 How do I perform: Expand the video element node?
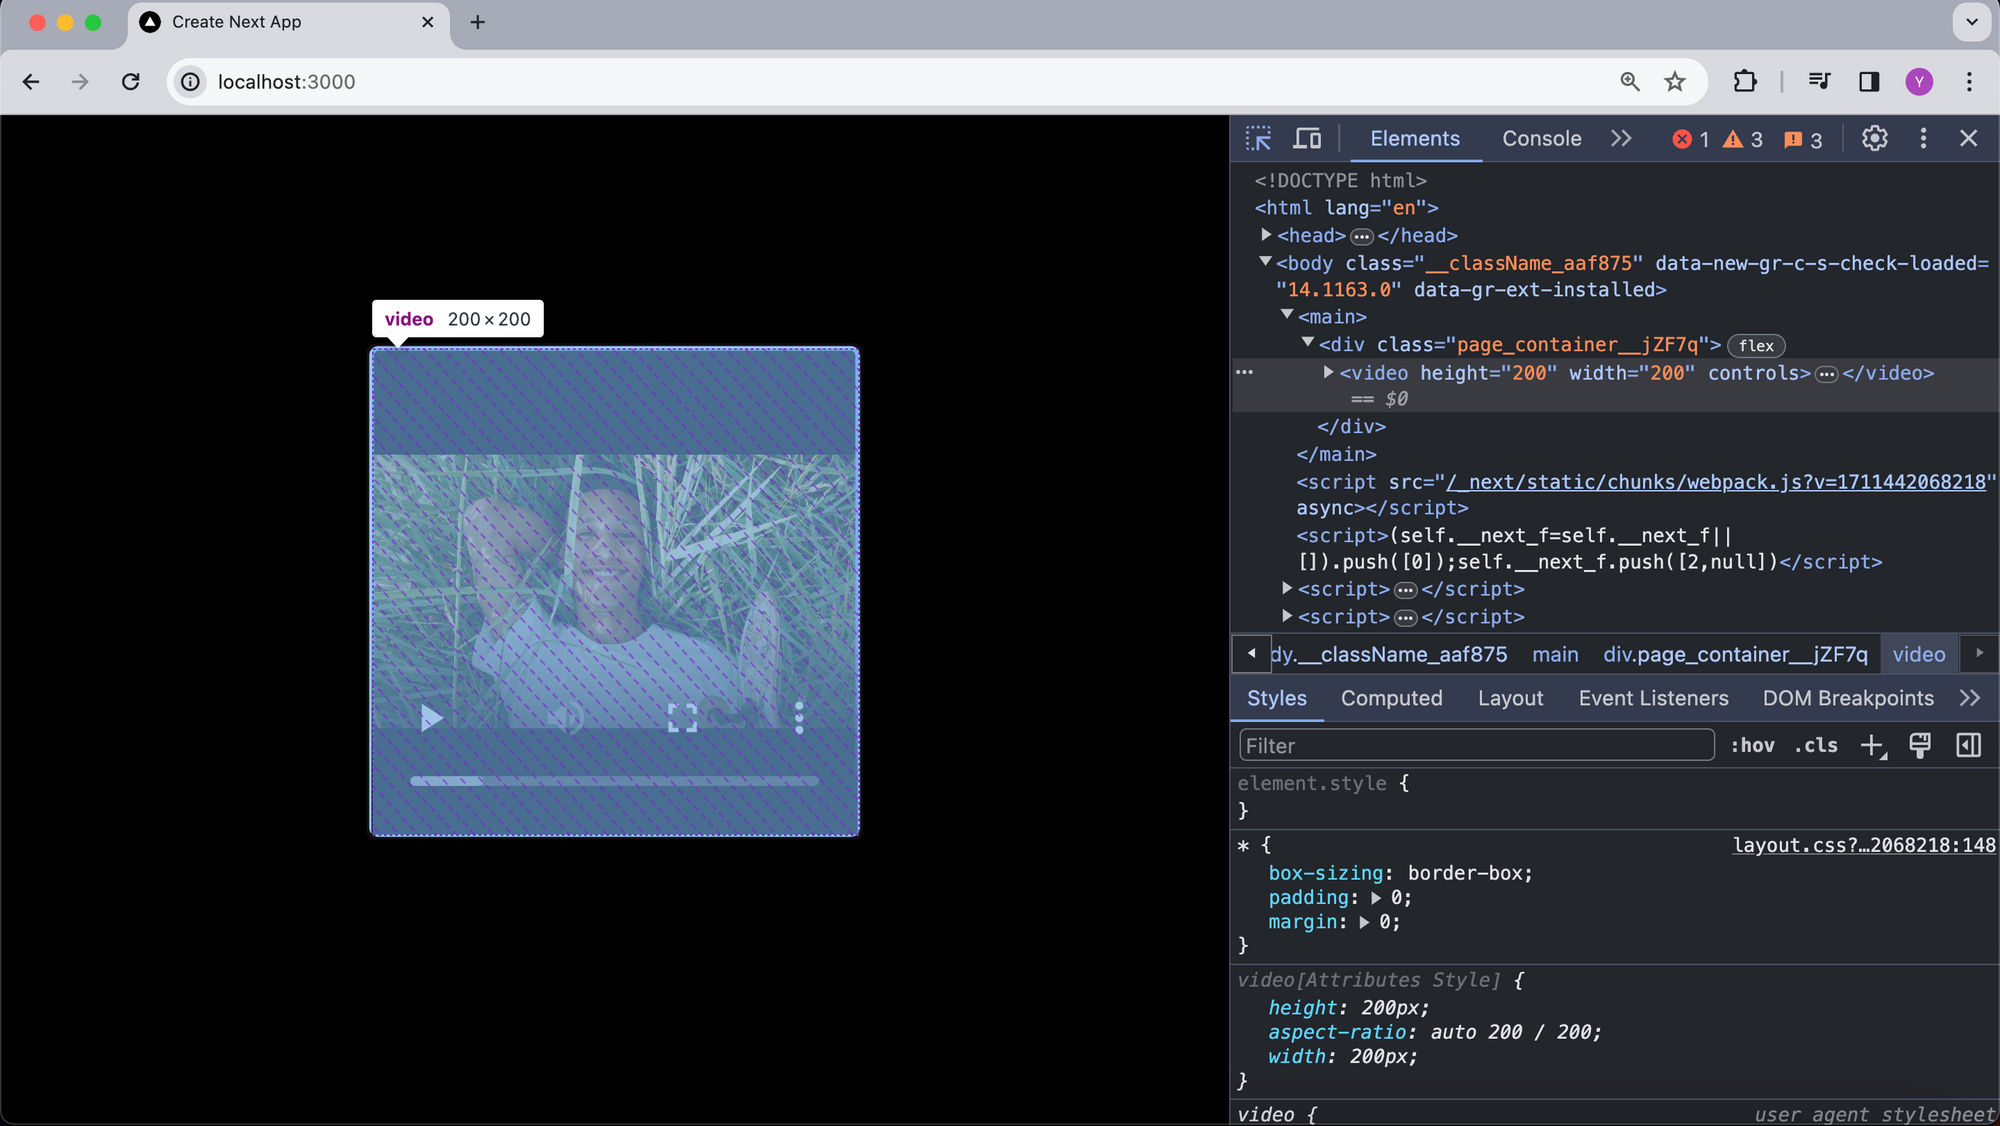(1328, 372)
